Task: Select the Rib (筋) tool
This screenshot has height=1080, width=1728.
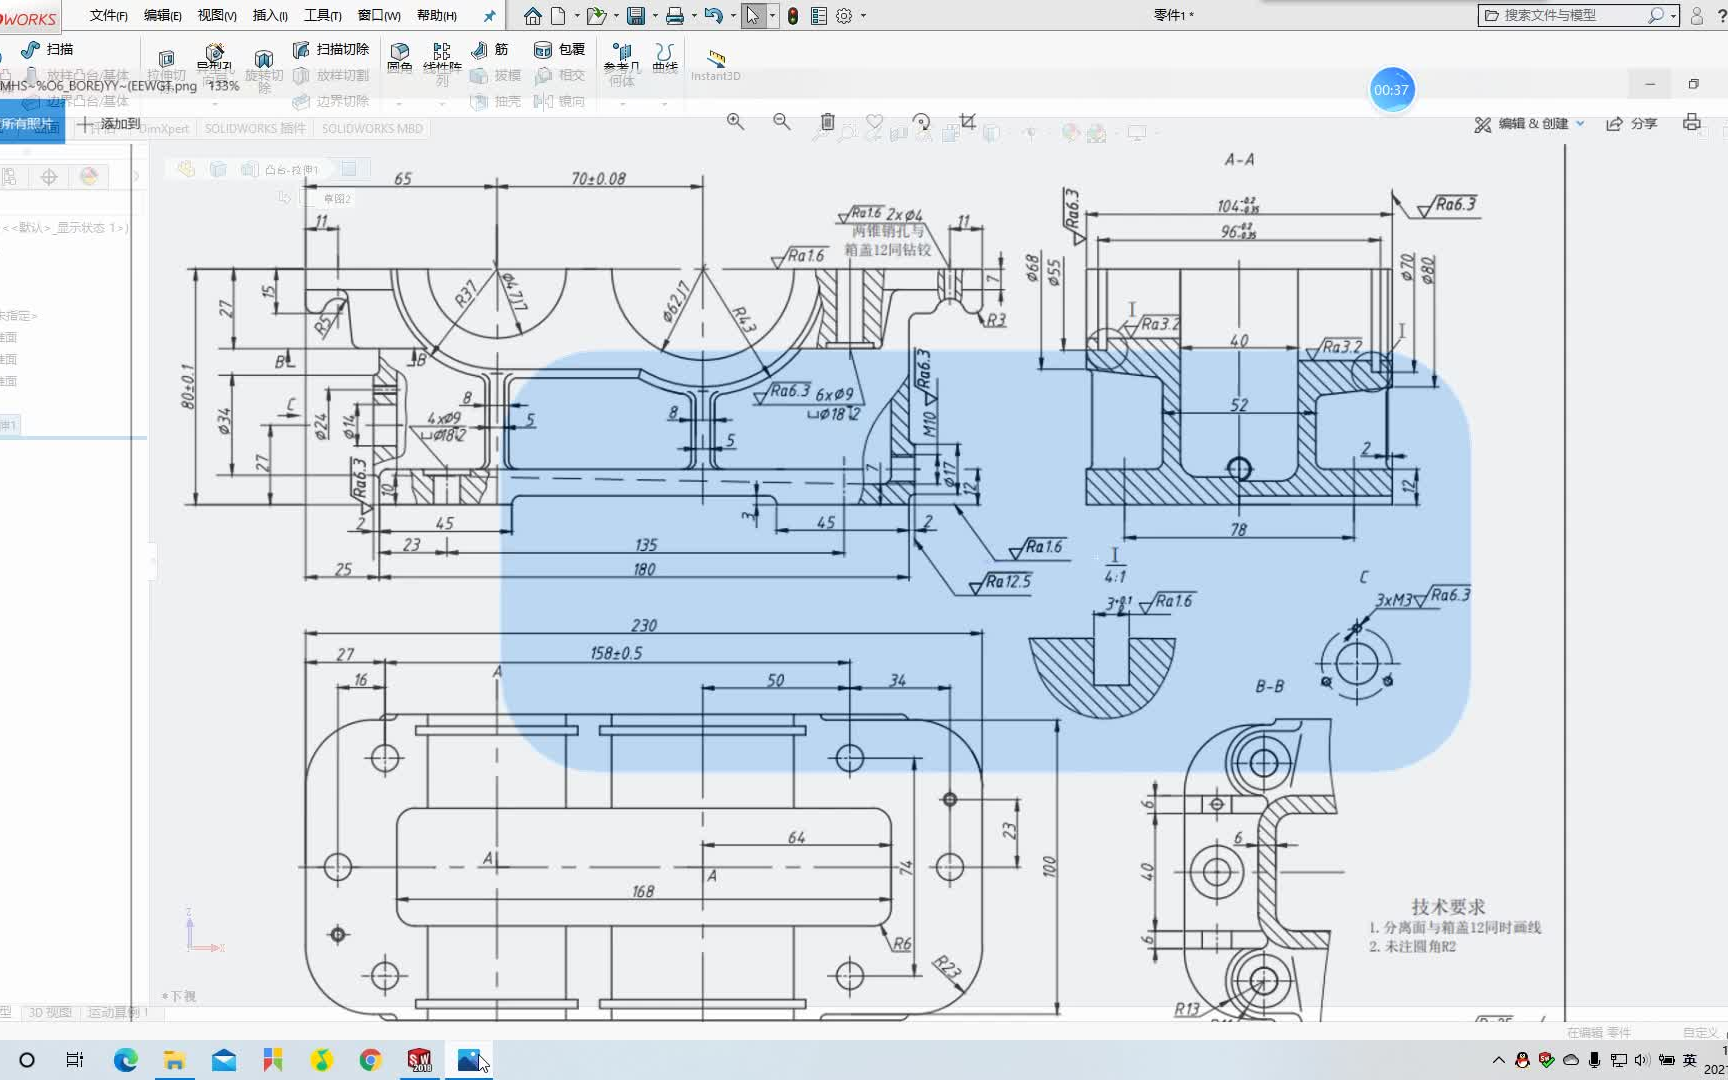Action: click(490, 49)
